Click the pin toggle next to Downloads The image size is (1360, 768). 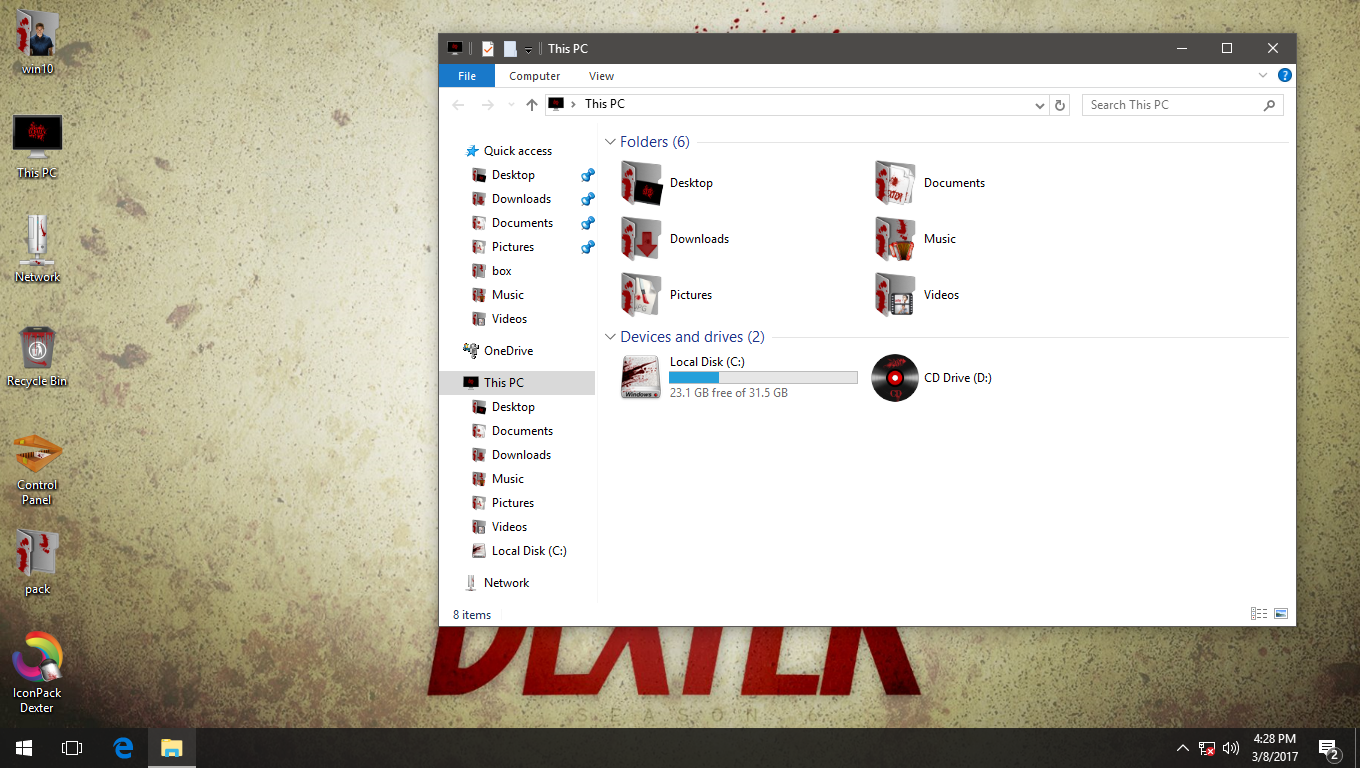587,199
